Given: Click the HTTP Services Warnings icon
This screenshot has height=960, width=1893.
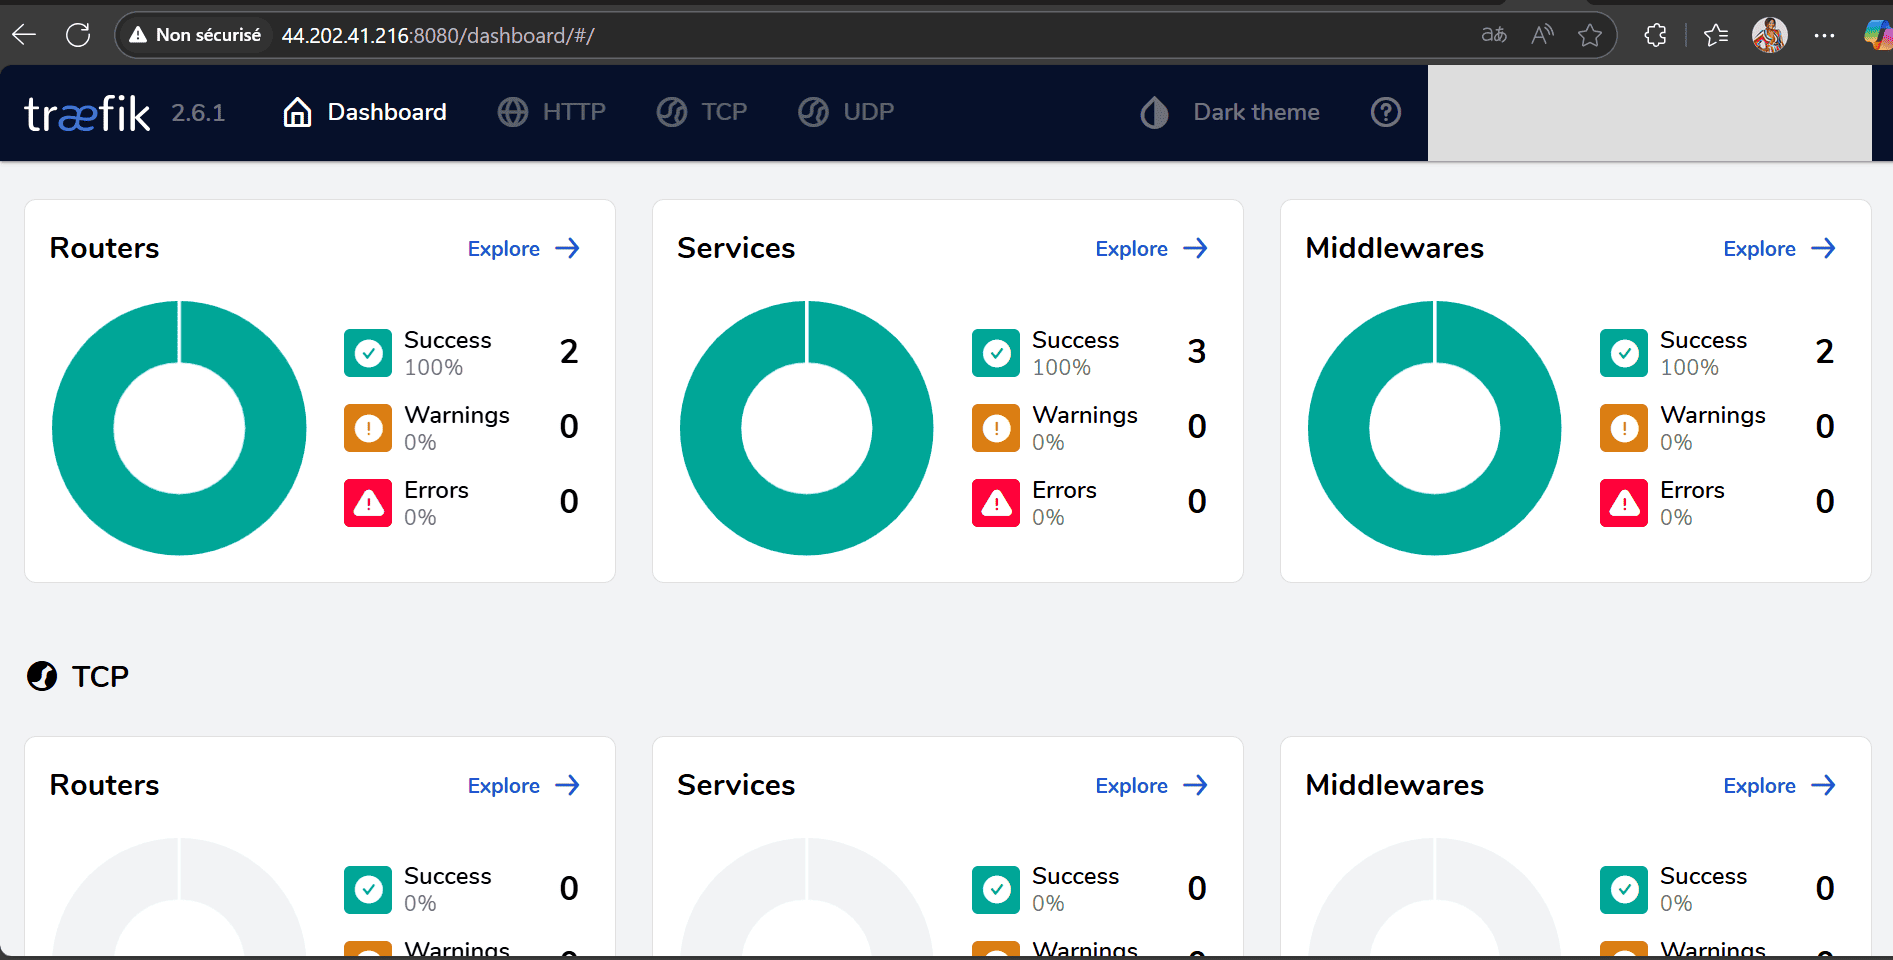Looking at the screenshot, I should (x=996, y=428).
